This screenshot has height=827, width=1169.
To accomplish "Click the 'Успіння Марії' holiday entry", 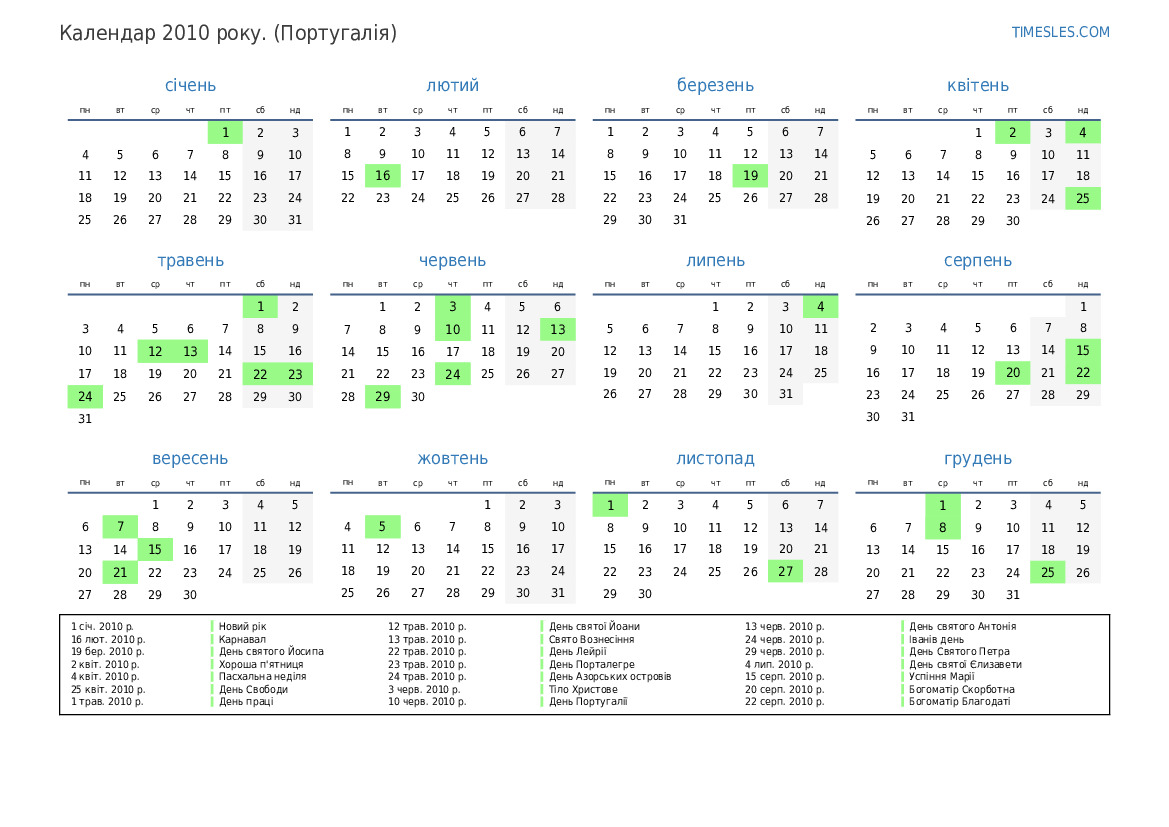I will coord(943,677).
